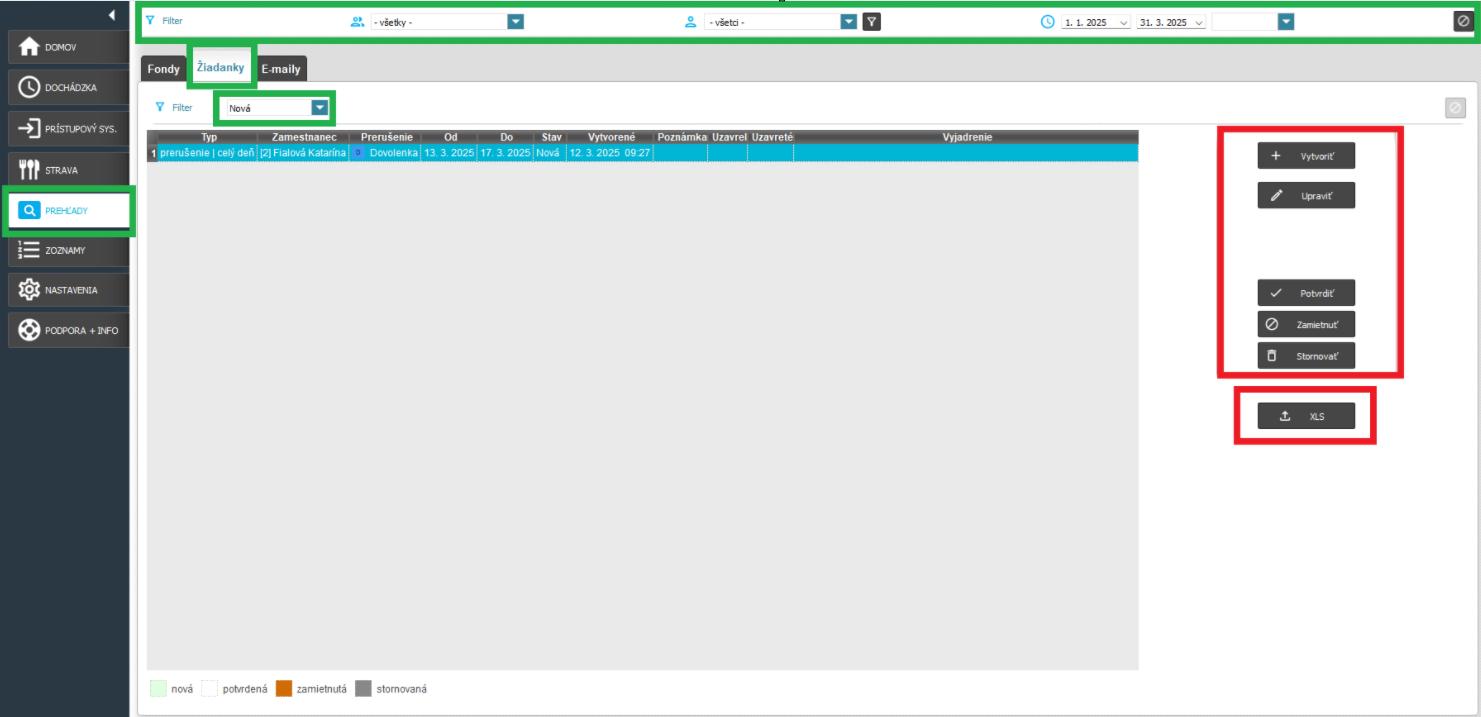The width and height of the screenshot is (1481, 717).
Task: Open the Domov home section
Action: tap(67, 47)
